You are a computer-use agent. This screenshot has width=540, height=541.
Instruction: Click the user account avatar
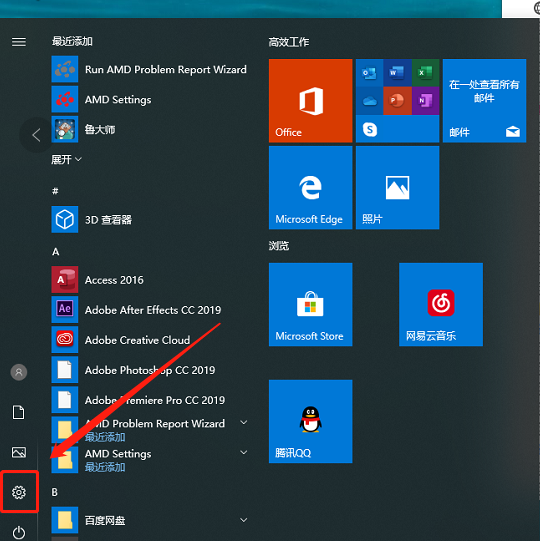tap(19, 372)
